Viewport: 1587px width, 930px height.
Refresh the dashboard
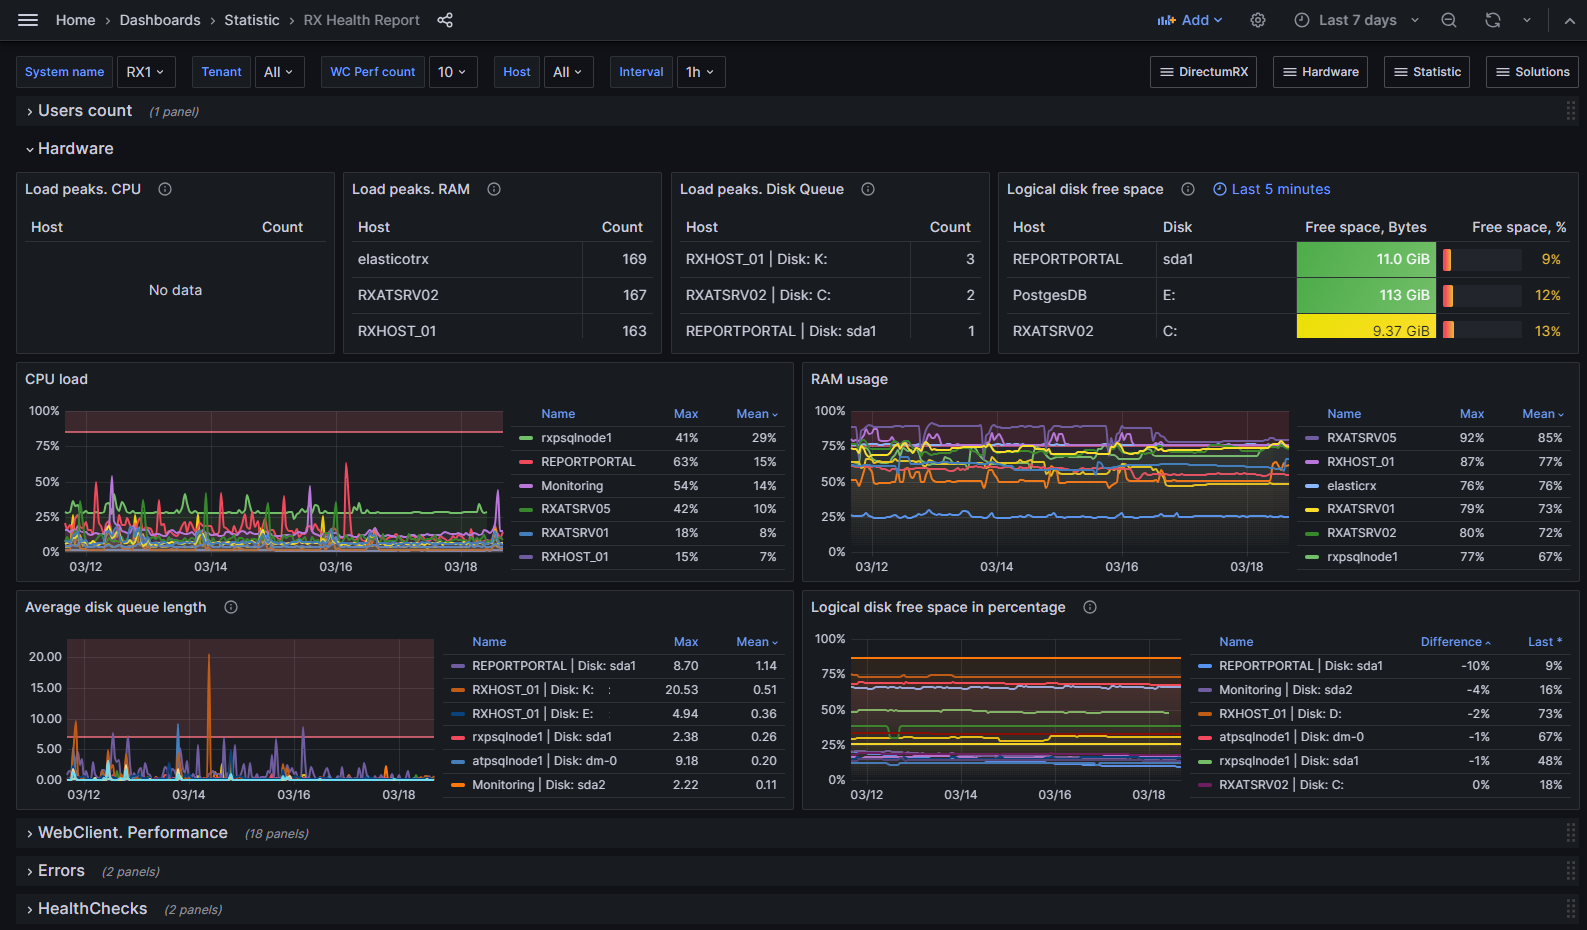click(x=1492, y=20)
